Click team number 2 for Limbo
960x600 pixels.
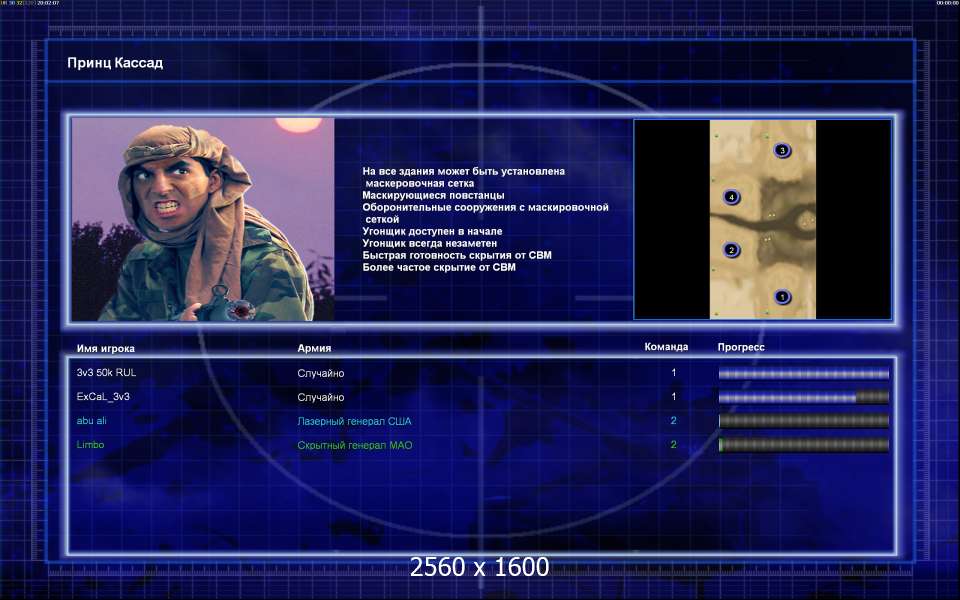tap(673, 444)
